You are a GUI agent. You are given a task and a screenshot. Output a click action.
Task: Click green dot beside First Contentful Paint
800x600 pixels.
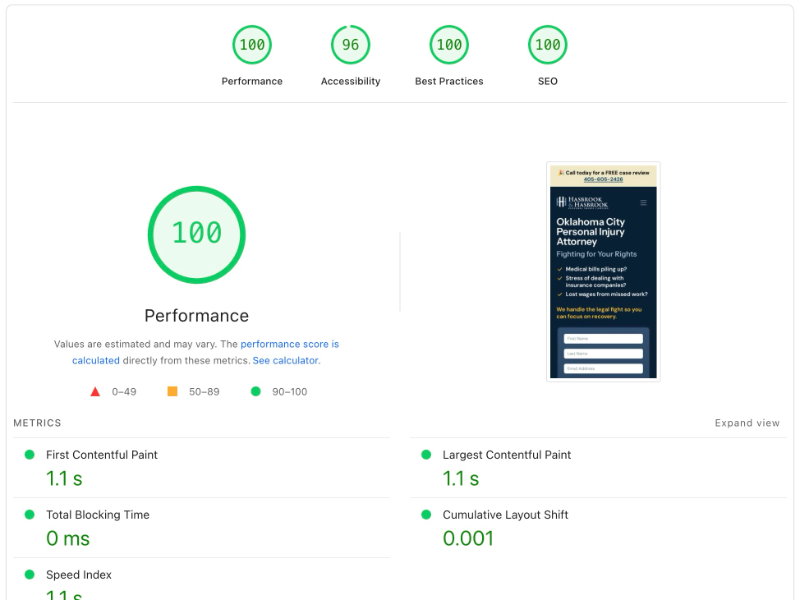(x=30, y=455)
